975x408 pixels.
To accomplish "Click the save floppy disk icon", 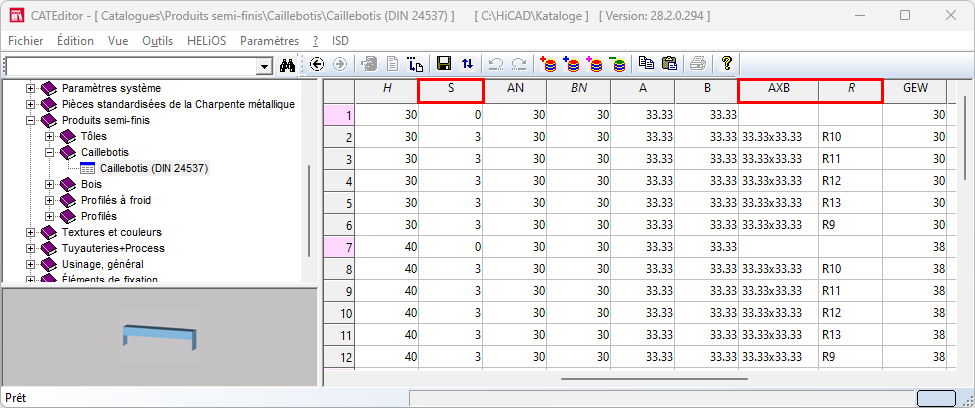I will point(444,63).
